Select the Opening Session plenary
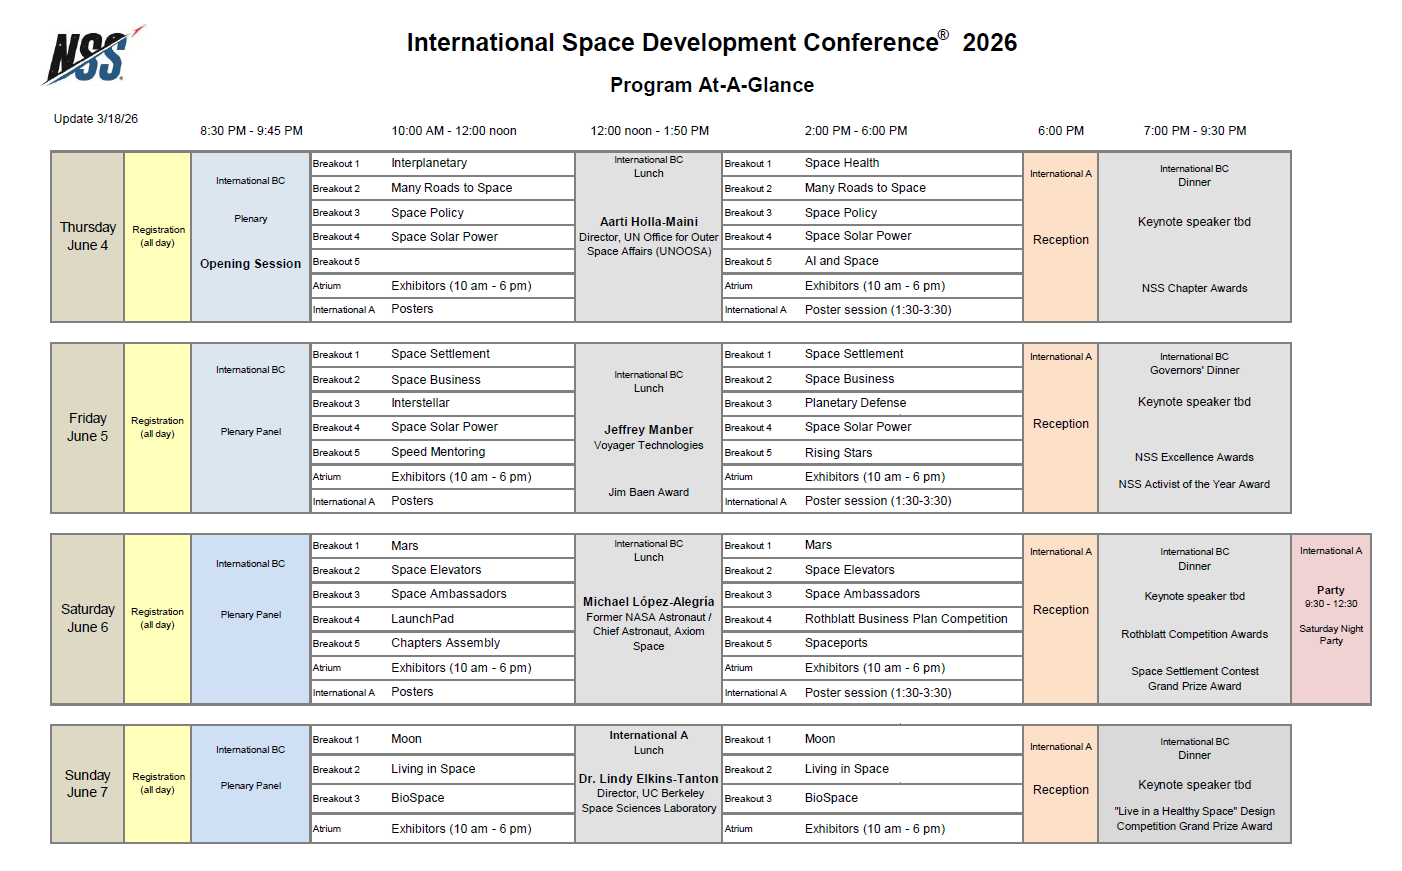Screen dimensions: 1402x871 (x=250, y=264)
